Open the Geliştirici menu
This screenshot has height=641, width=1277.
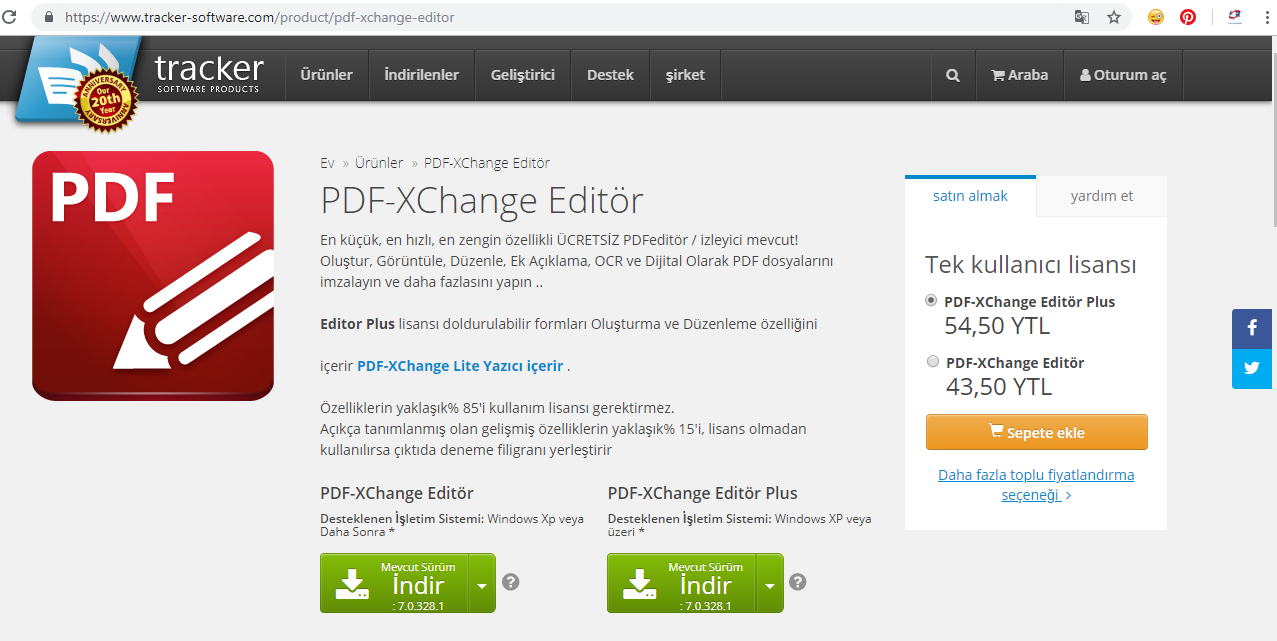[x=523, y=75]
